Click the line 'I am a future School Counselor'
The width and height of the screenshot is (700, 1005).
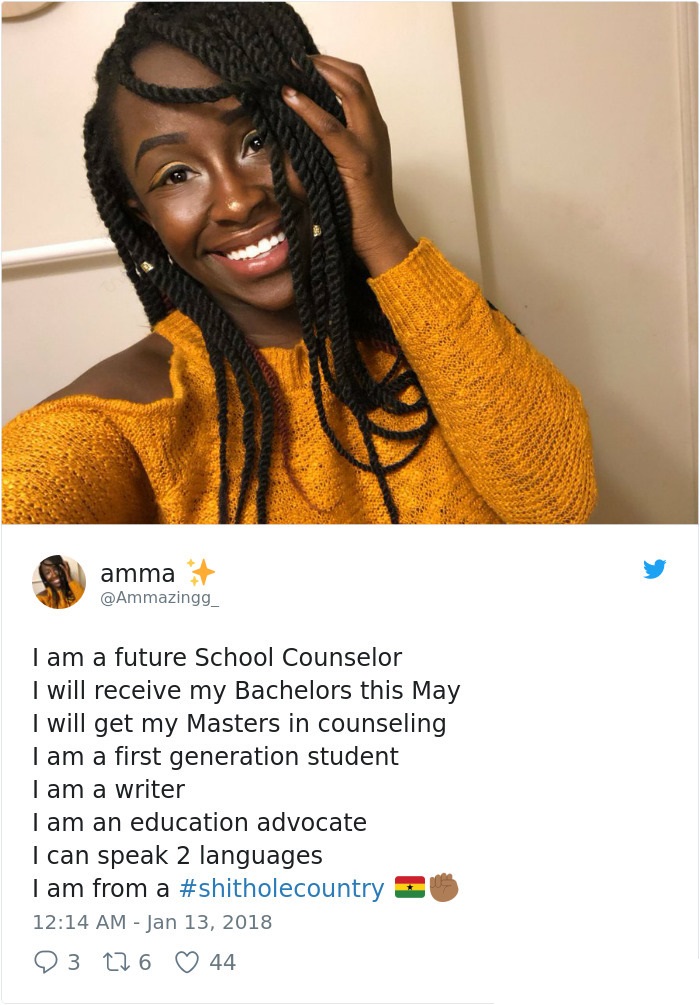pos(217,658)
